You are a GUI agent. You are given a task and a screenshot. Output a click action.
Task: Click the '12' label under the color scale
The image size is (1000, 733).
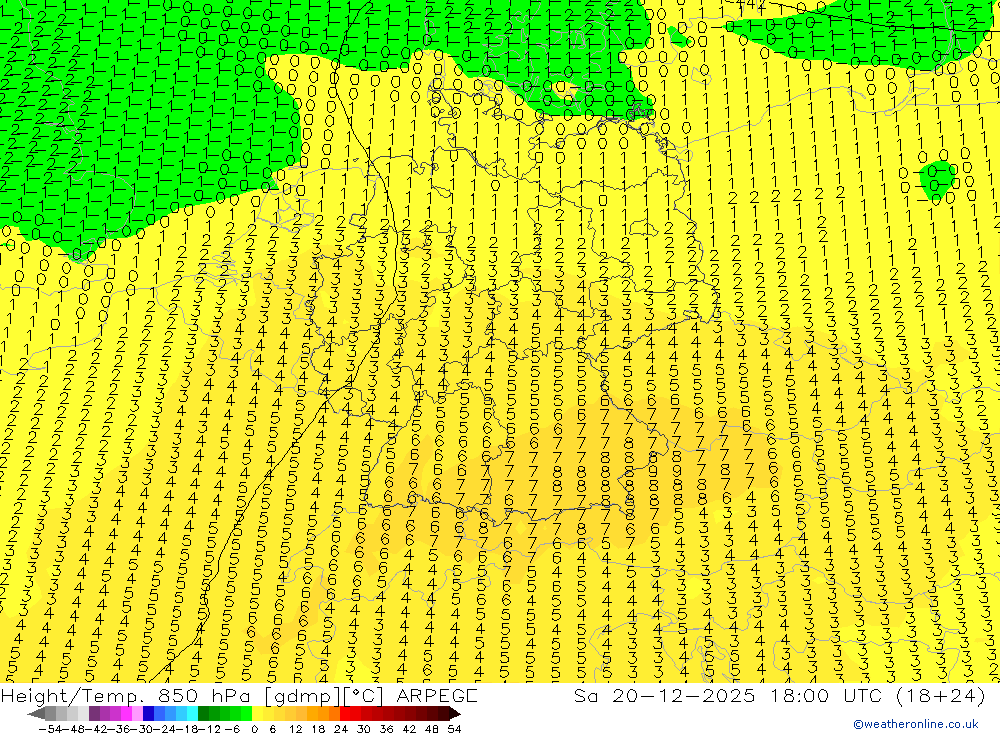tap(295, 729)
